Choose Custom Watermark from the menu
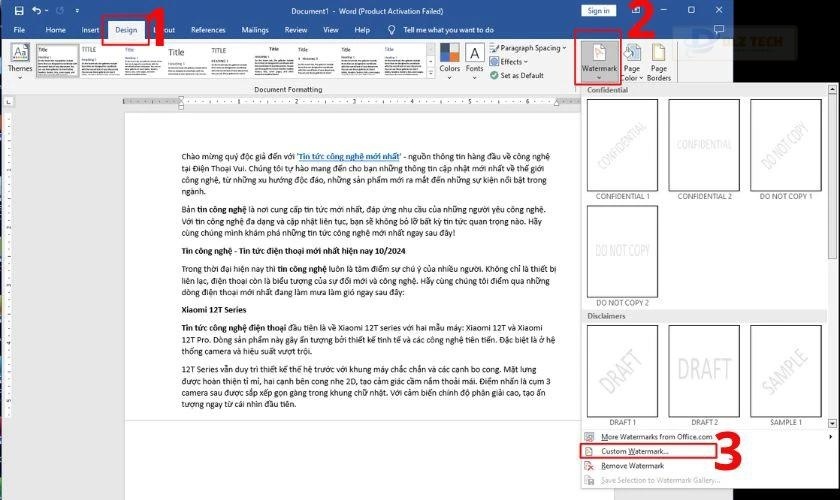Screen dimensions: 840x500 pyautogui.click(x=634, y=451)
